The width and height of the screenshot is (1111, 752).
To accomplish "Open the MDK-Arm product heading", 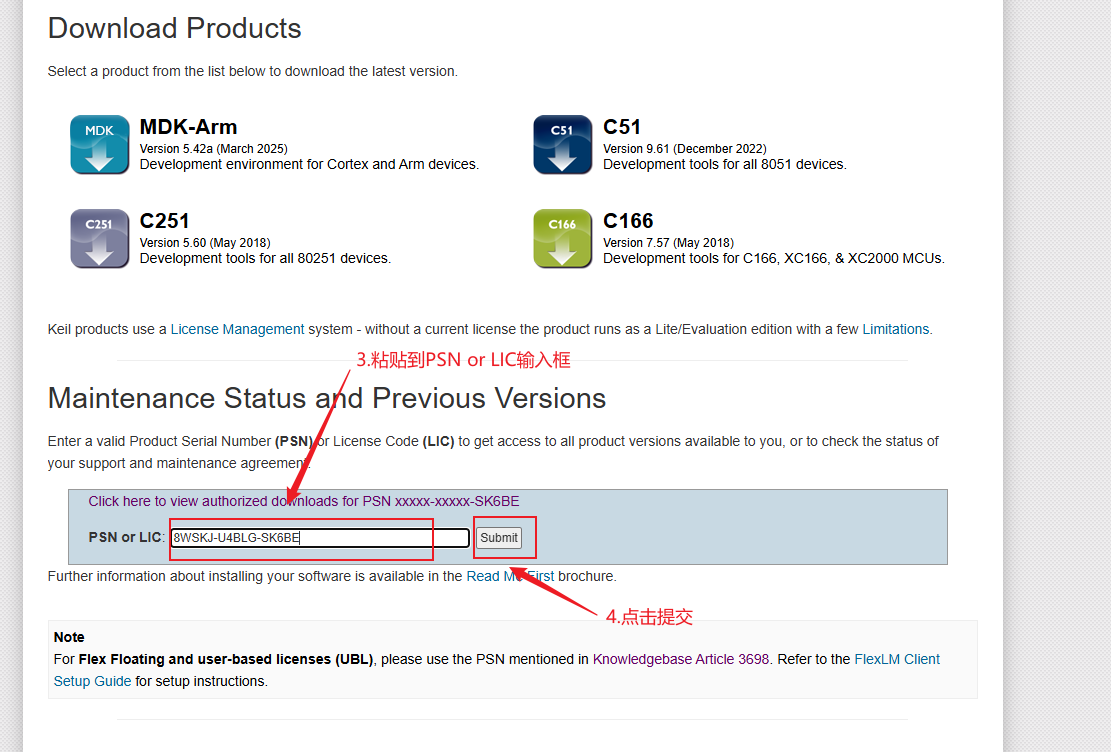I will (188, 127).
